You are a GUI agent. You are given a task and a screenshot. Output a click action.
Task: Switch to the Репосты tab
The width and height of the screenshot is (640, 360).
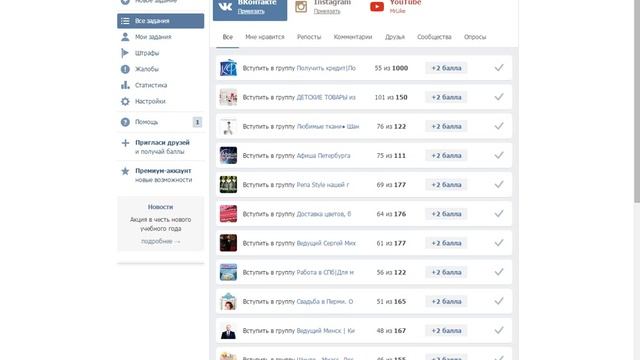pyautogui.click(x=309, y=37)
